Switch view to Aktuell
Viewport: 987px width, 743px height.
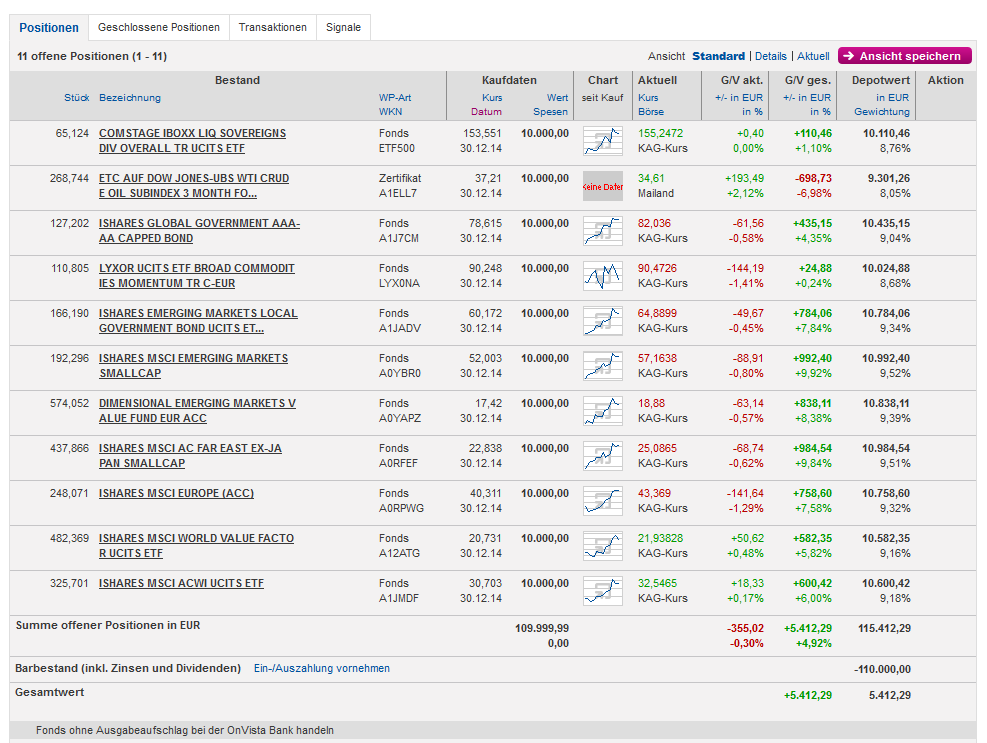813,57
